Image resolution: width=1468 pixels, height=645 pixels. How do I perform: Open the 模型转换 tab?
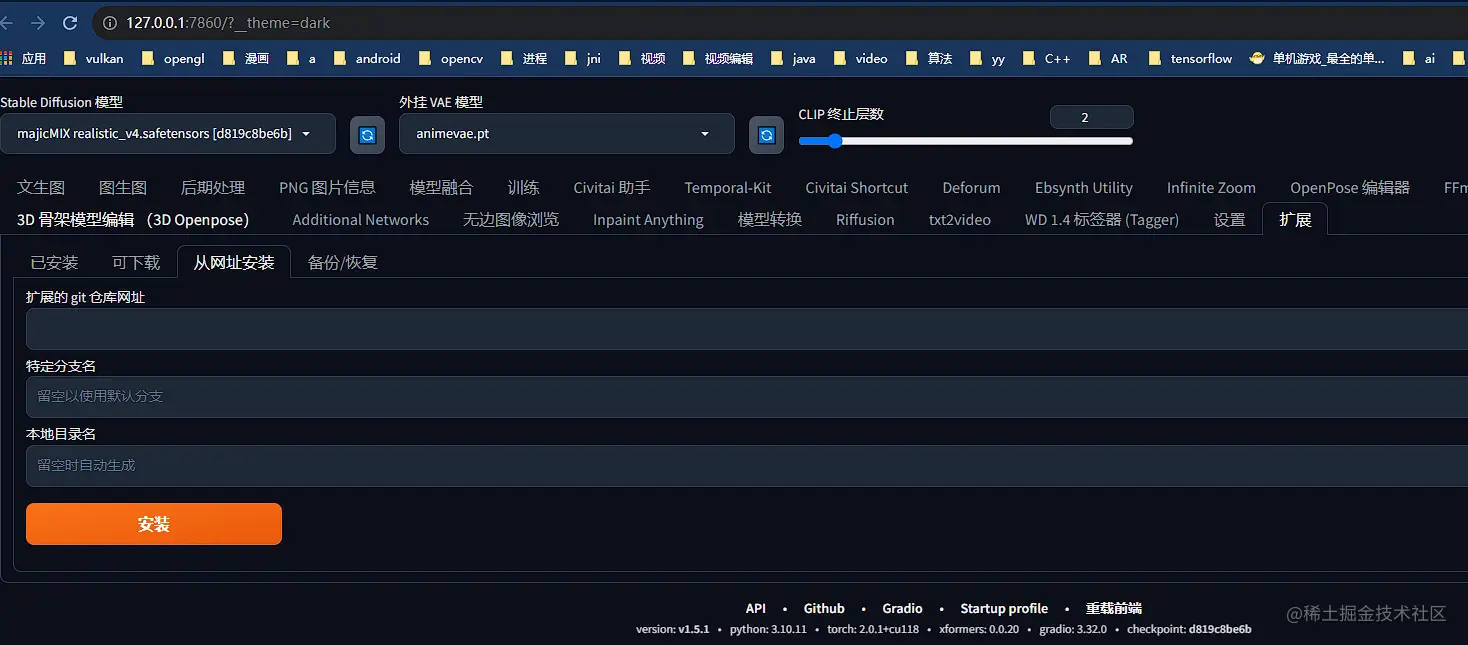click(x=770, y=220)
